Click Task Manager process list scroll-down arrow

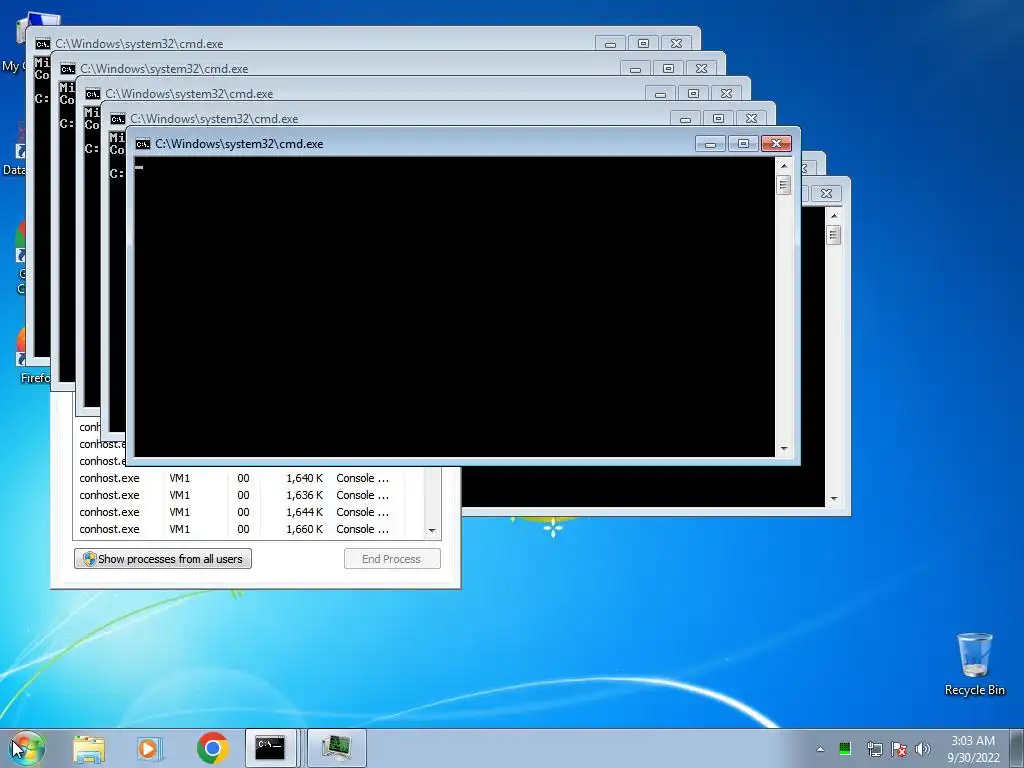(432, 530)
